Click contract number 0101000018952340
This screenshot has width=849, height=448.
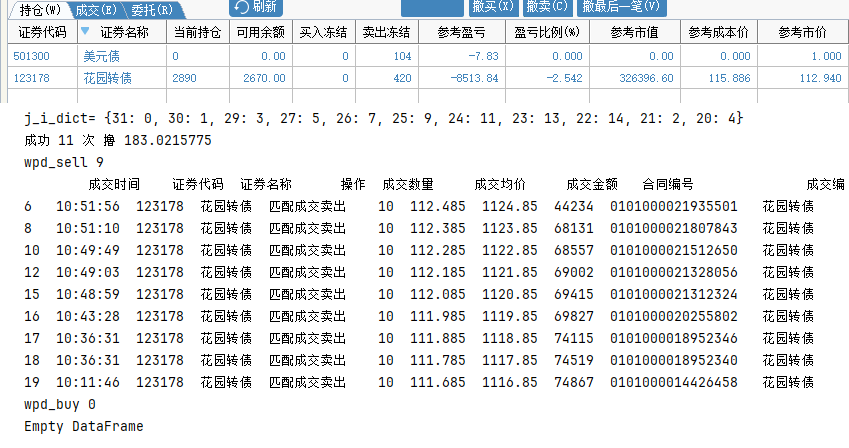[674, 360]
